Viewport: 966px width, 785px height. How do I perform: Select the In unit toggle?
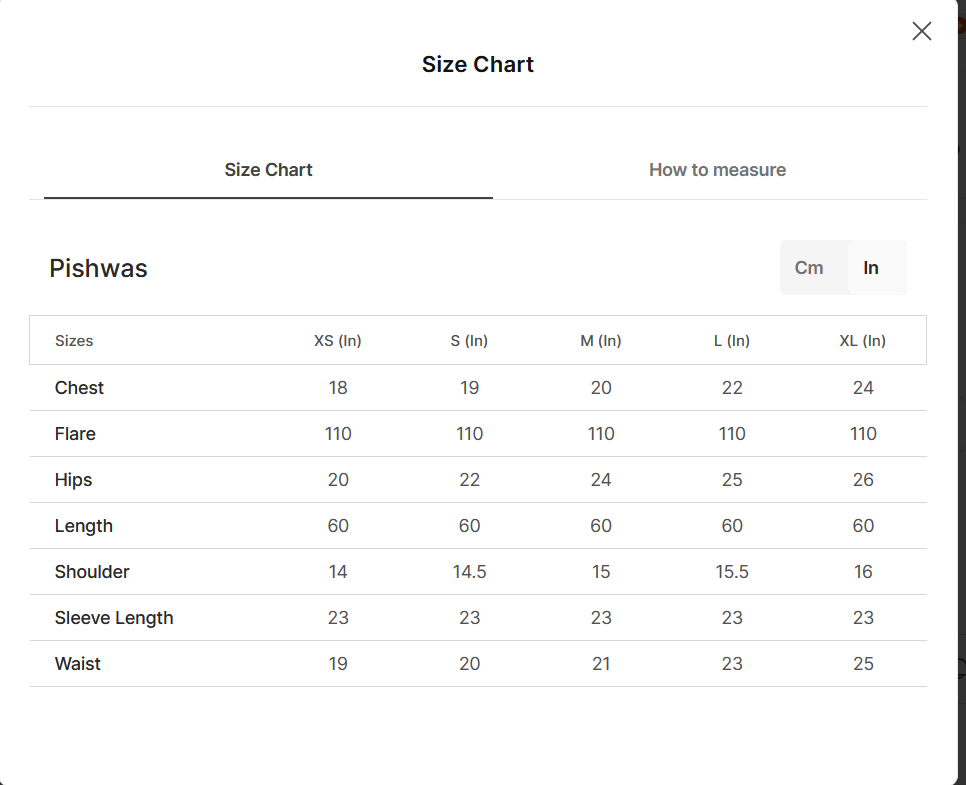871,268
